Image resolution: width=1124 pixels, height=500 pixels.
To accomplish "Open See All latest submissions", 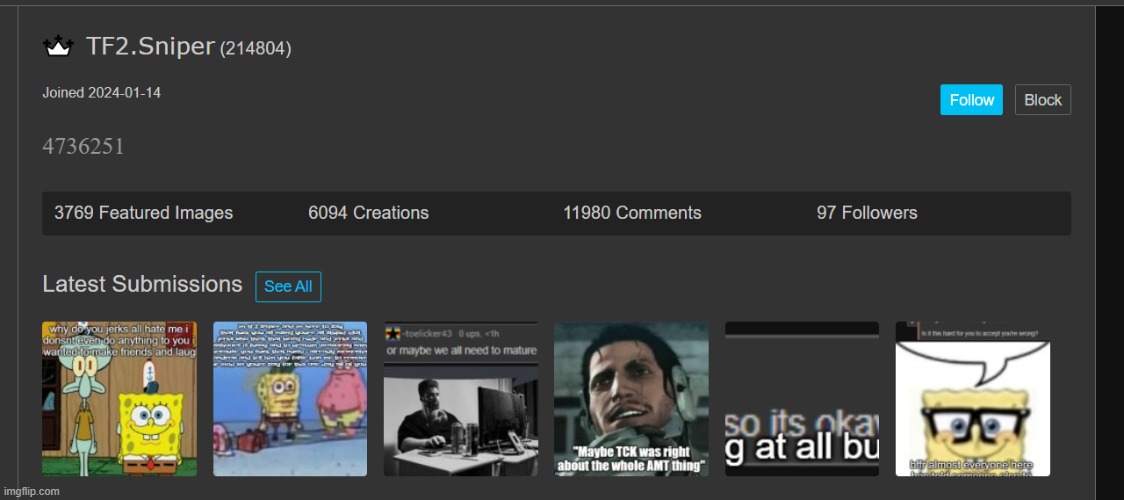I will 288,287.
